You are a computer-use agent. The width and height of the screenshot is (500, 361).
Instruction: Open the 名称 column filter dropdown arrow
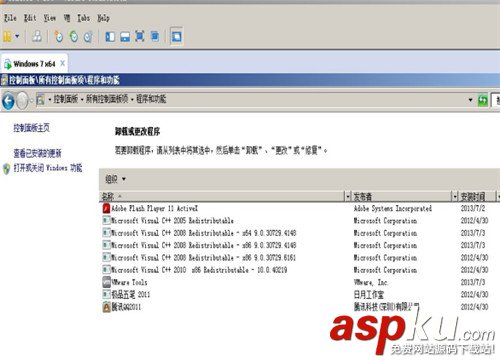[x=348, y=197]
